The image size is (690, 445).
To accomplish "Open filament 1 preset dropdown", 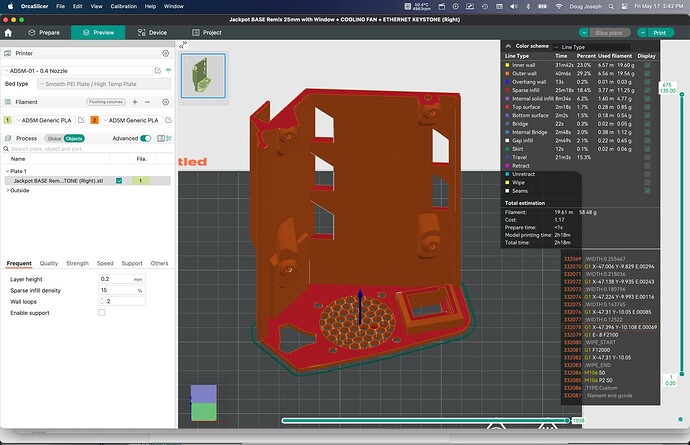I will [x=44, y=120].
